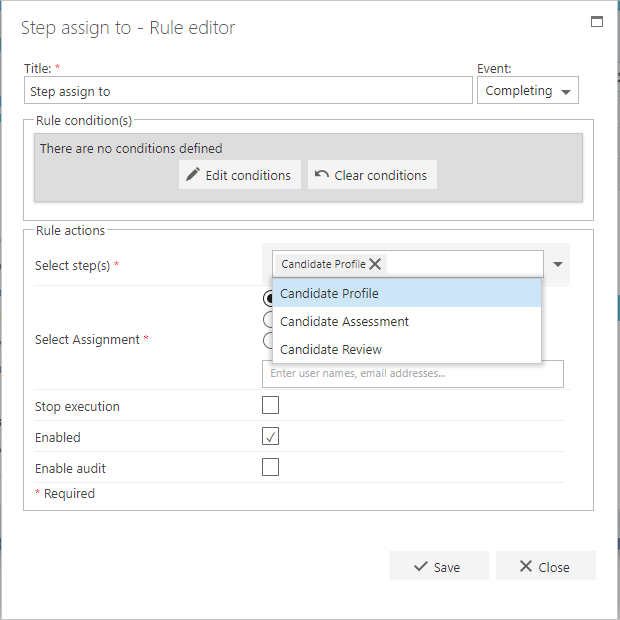The height and width of the screenshot is (620, 620).
Task: Click the 'Rule condition(s)' group label
Action: [x=84, y=121]
